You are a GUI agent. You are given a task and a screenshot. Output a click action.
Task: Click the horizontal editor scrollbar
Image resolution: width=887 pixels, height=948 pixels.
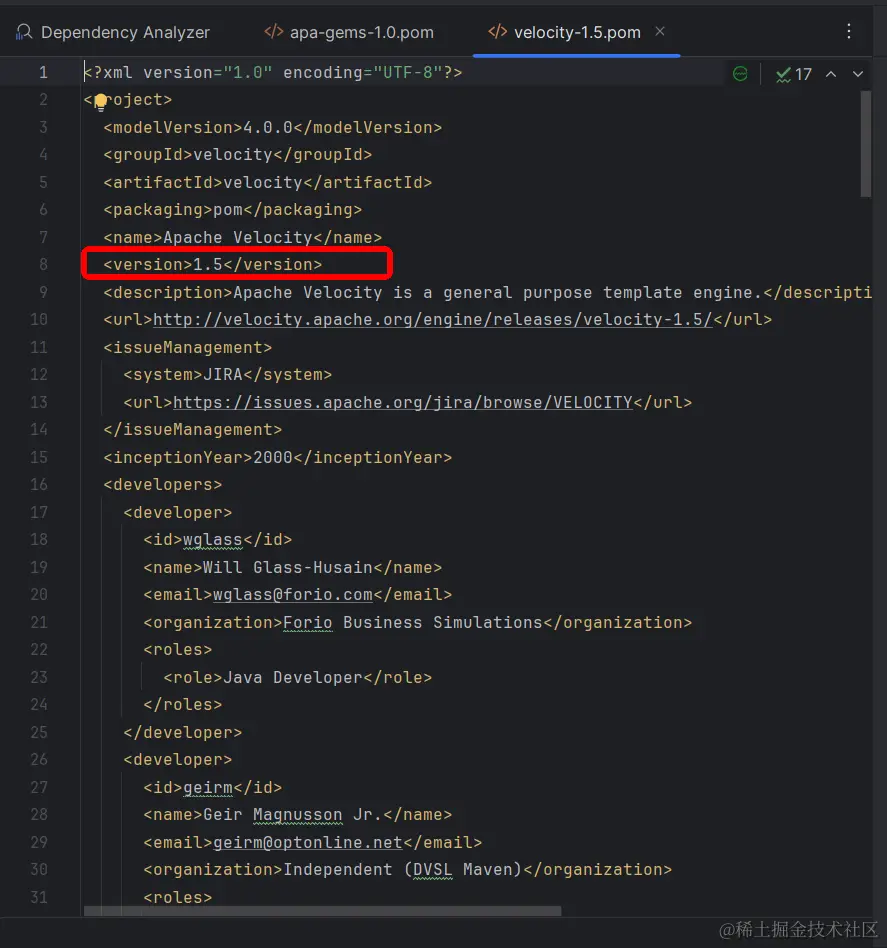point(322,911)
